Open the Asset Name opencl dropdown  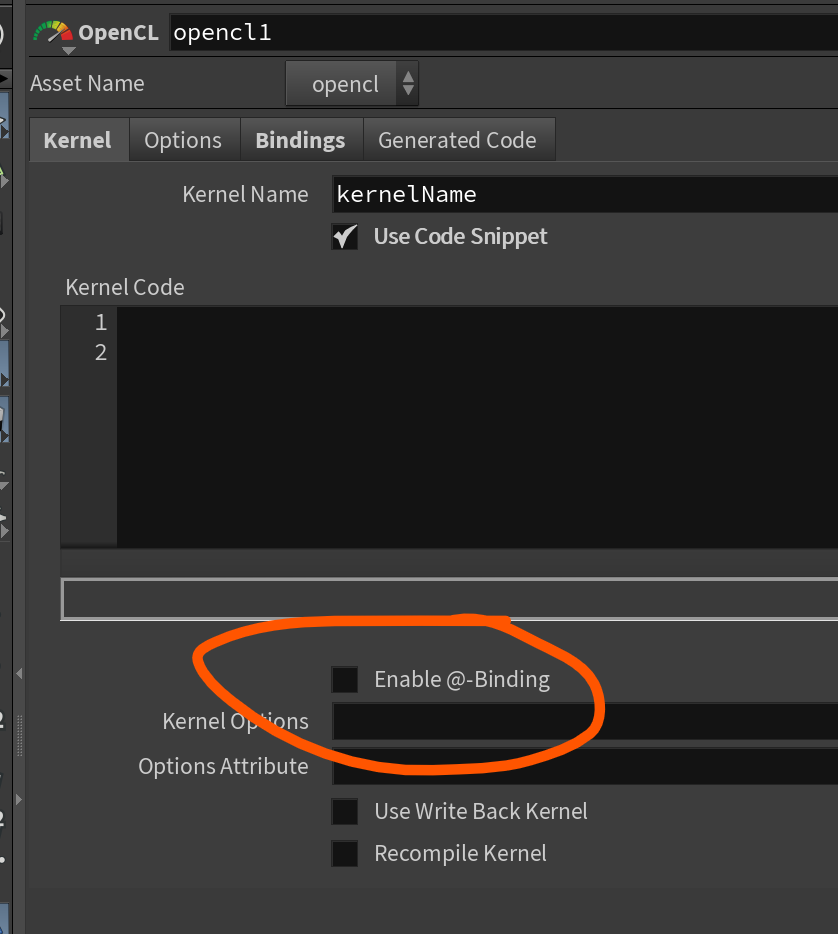point(352,84)
